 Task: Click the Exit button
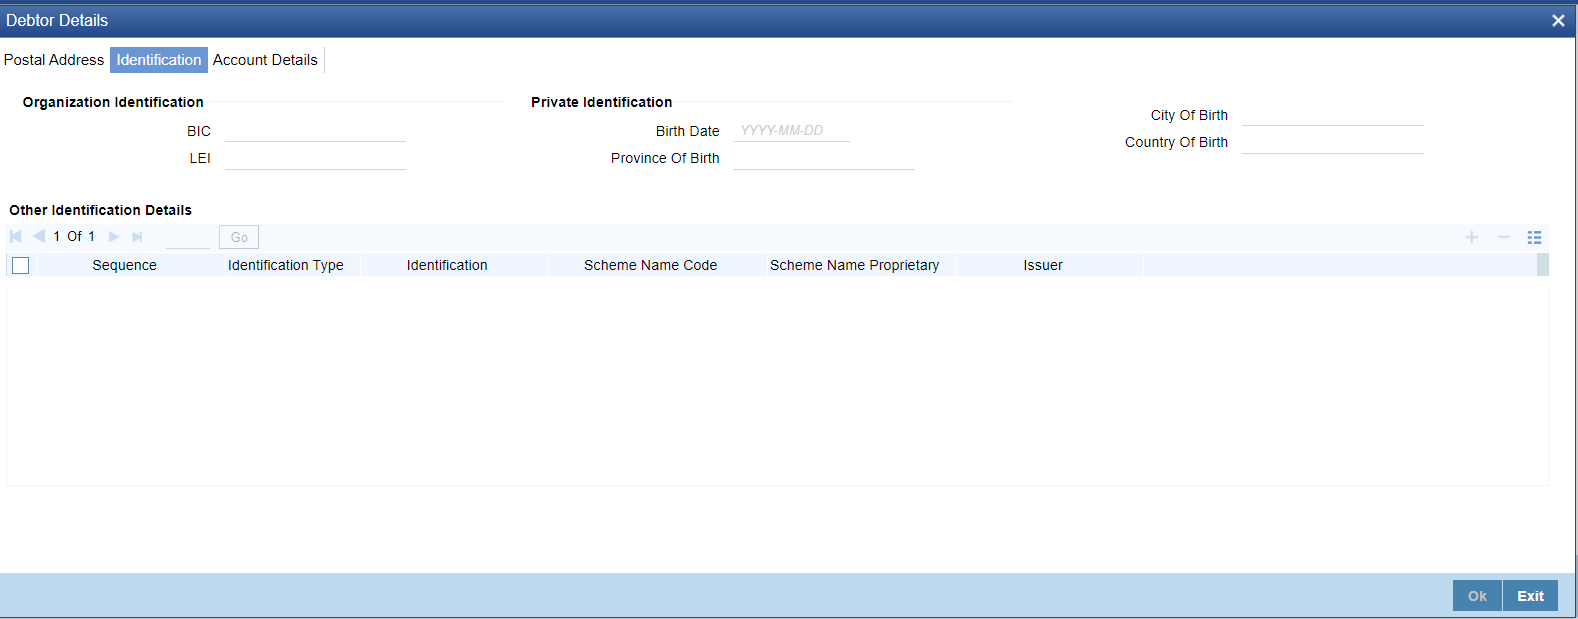click(x=1530, y=596)
